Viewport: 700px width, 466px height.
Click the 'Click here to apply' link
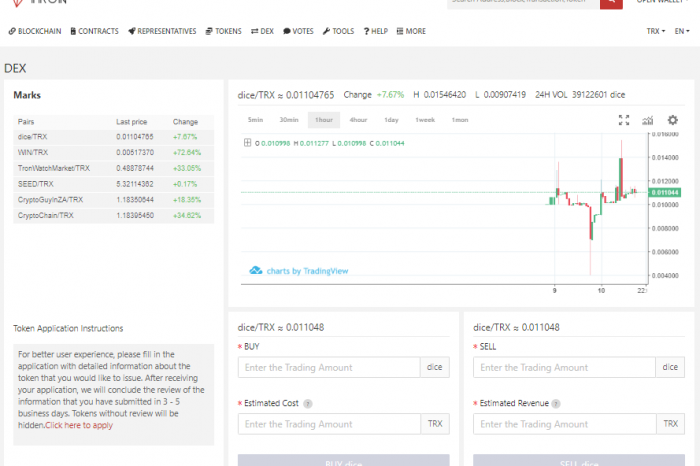pos(79,425)
